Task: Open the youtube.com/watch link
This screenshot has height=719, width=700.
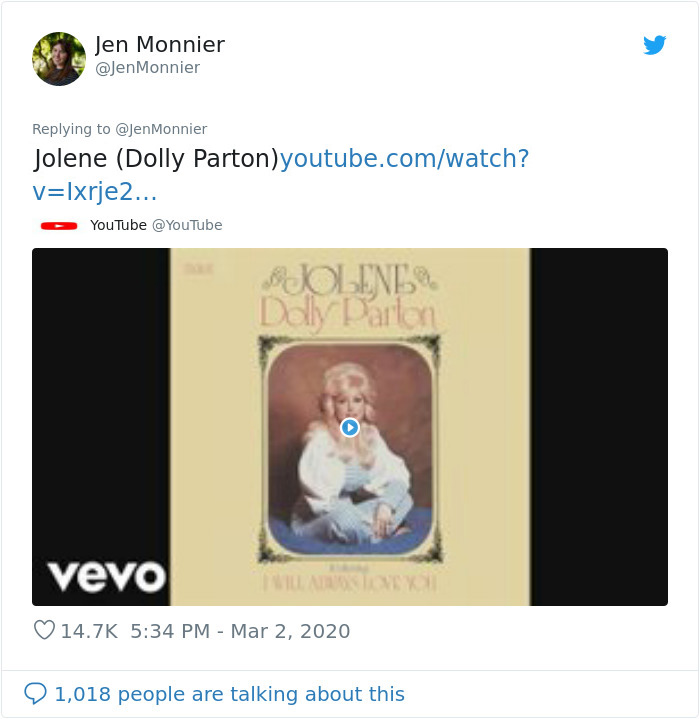Action: [405, 159]
